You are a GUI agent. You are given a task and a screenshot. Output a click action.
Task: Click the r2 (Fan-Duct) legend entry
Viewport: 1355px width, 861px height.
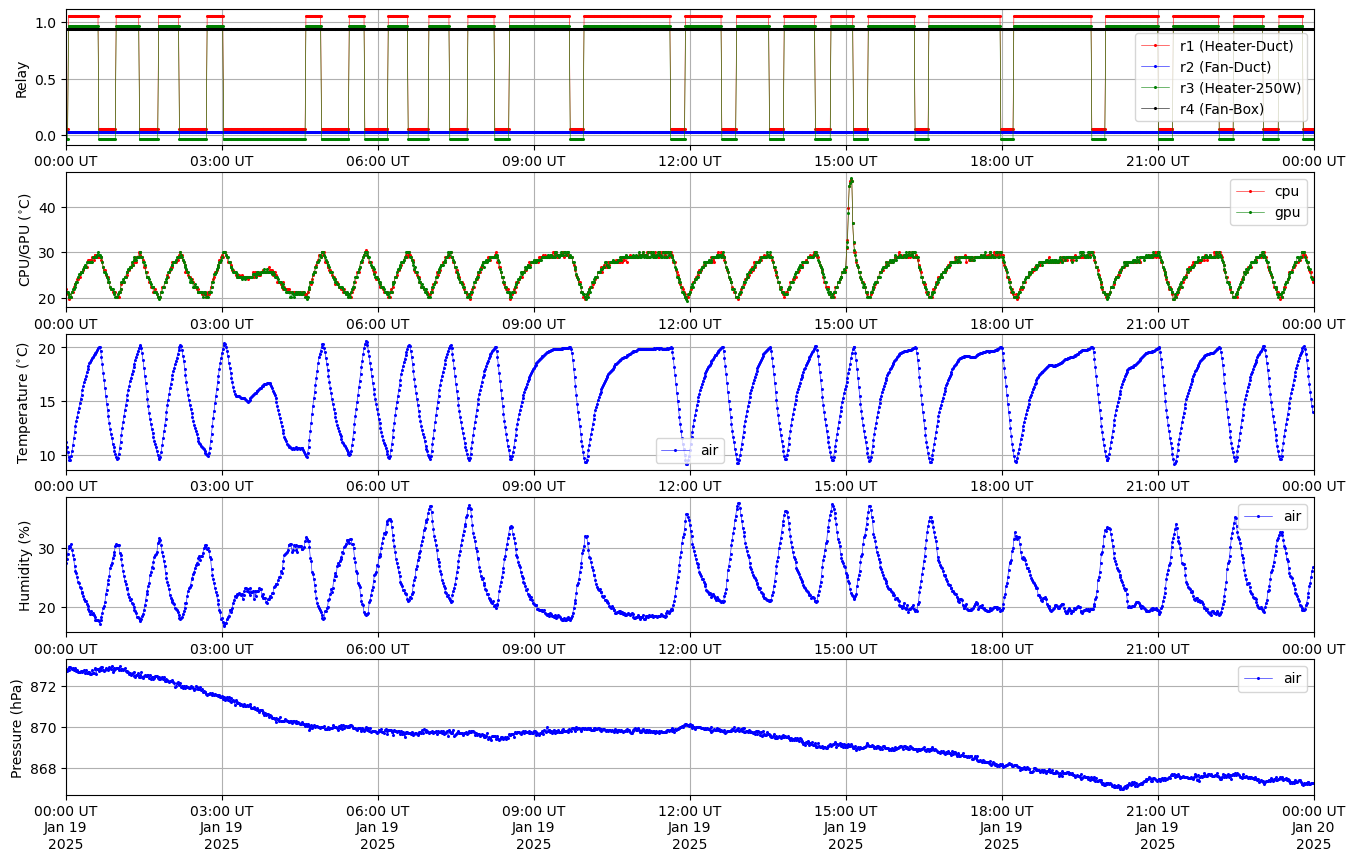[1208, 67]
